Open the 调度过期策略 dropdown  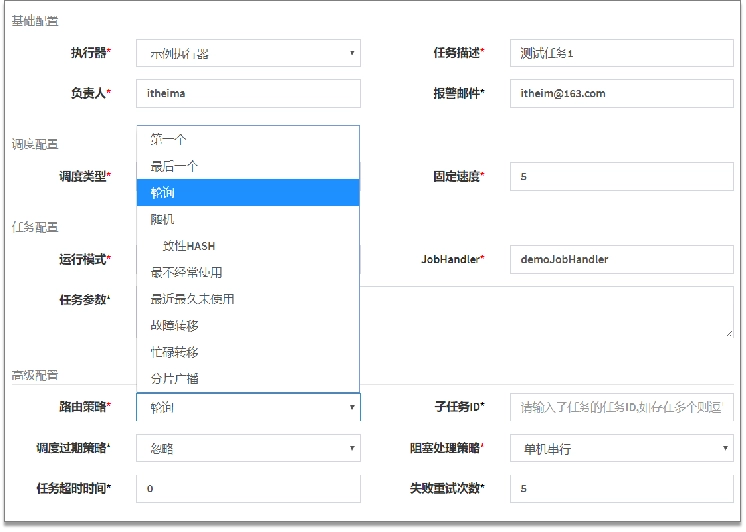248,448
